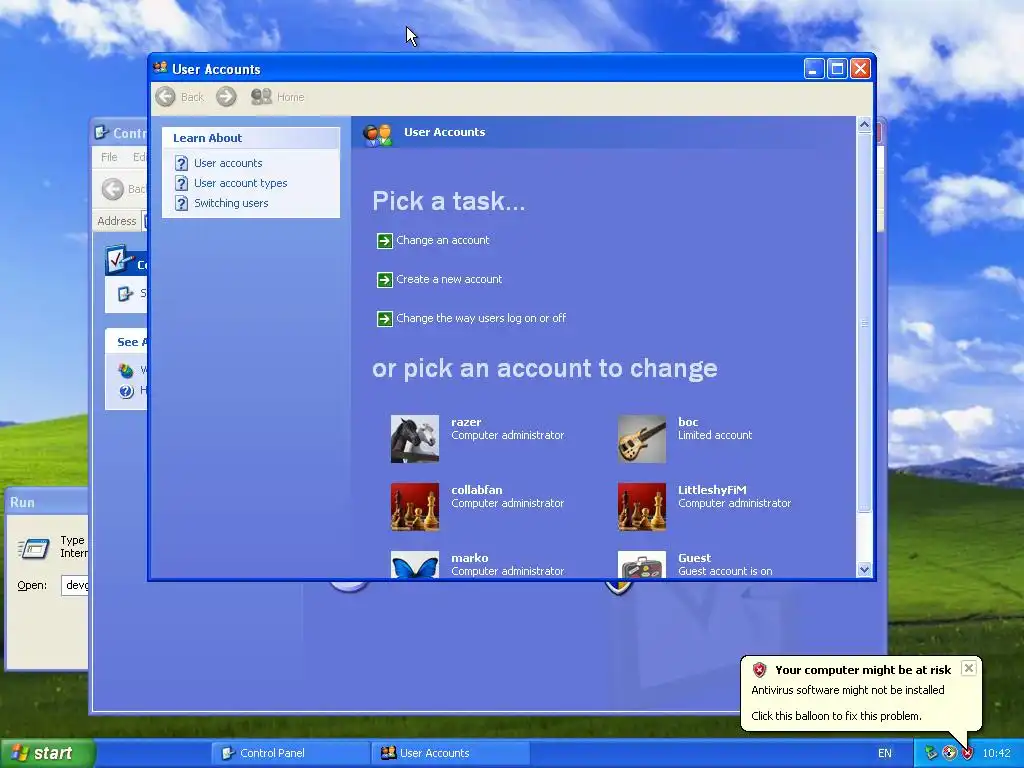The height and width of the screenshot is (768, 1024).
Task: Click the Open input field in Run dialog
Action: (x=75, y=585)
